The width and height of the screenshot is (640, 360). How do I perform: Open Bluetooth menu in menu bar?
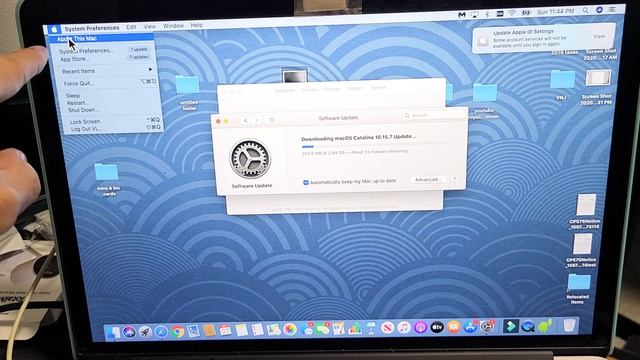487,14
